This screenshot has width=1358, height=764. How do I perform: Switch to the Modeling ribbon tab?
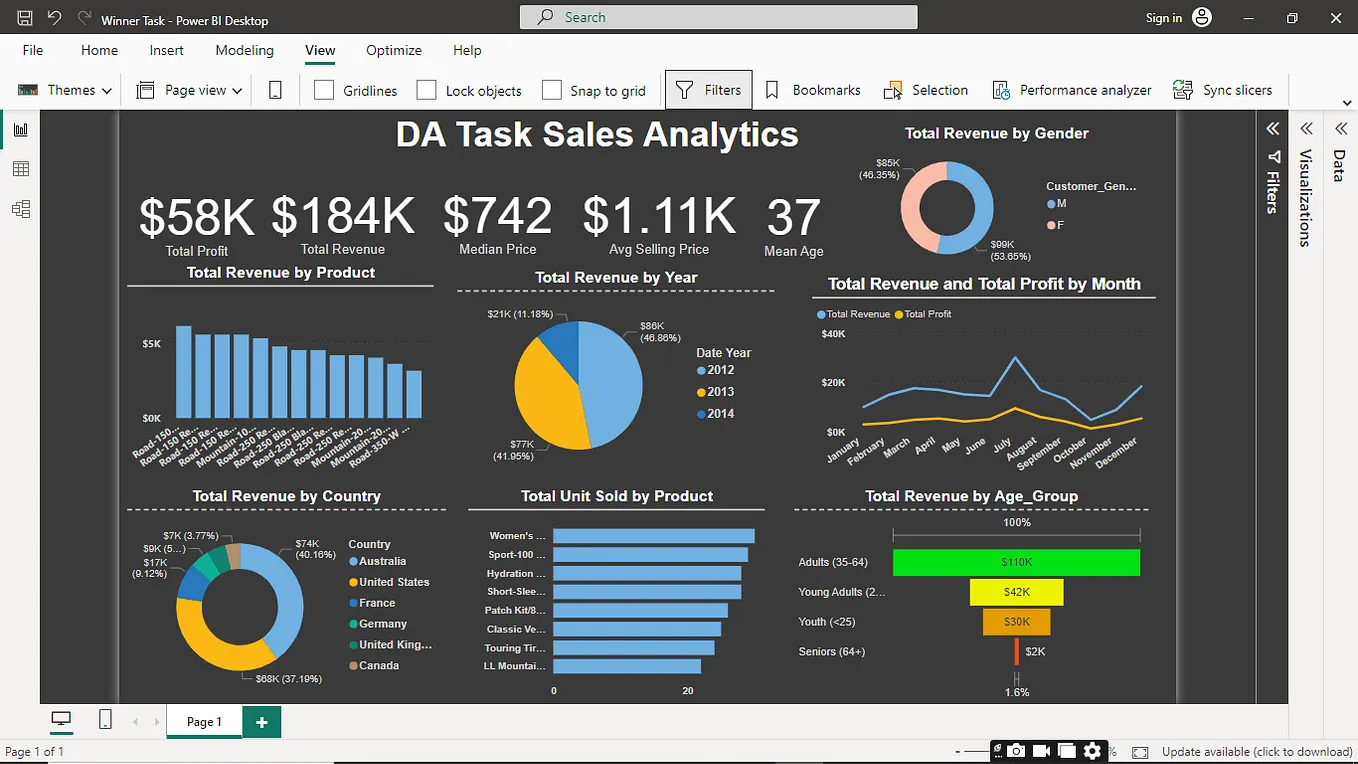244,50
